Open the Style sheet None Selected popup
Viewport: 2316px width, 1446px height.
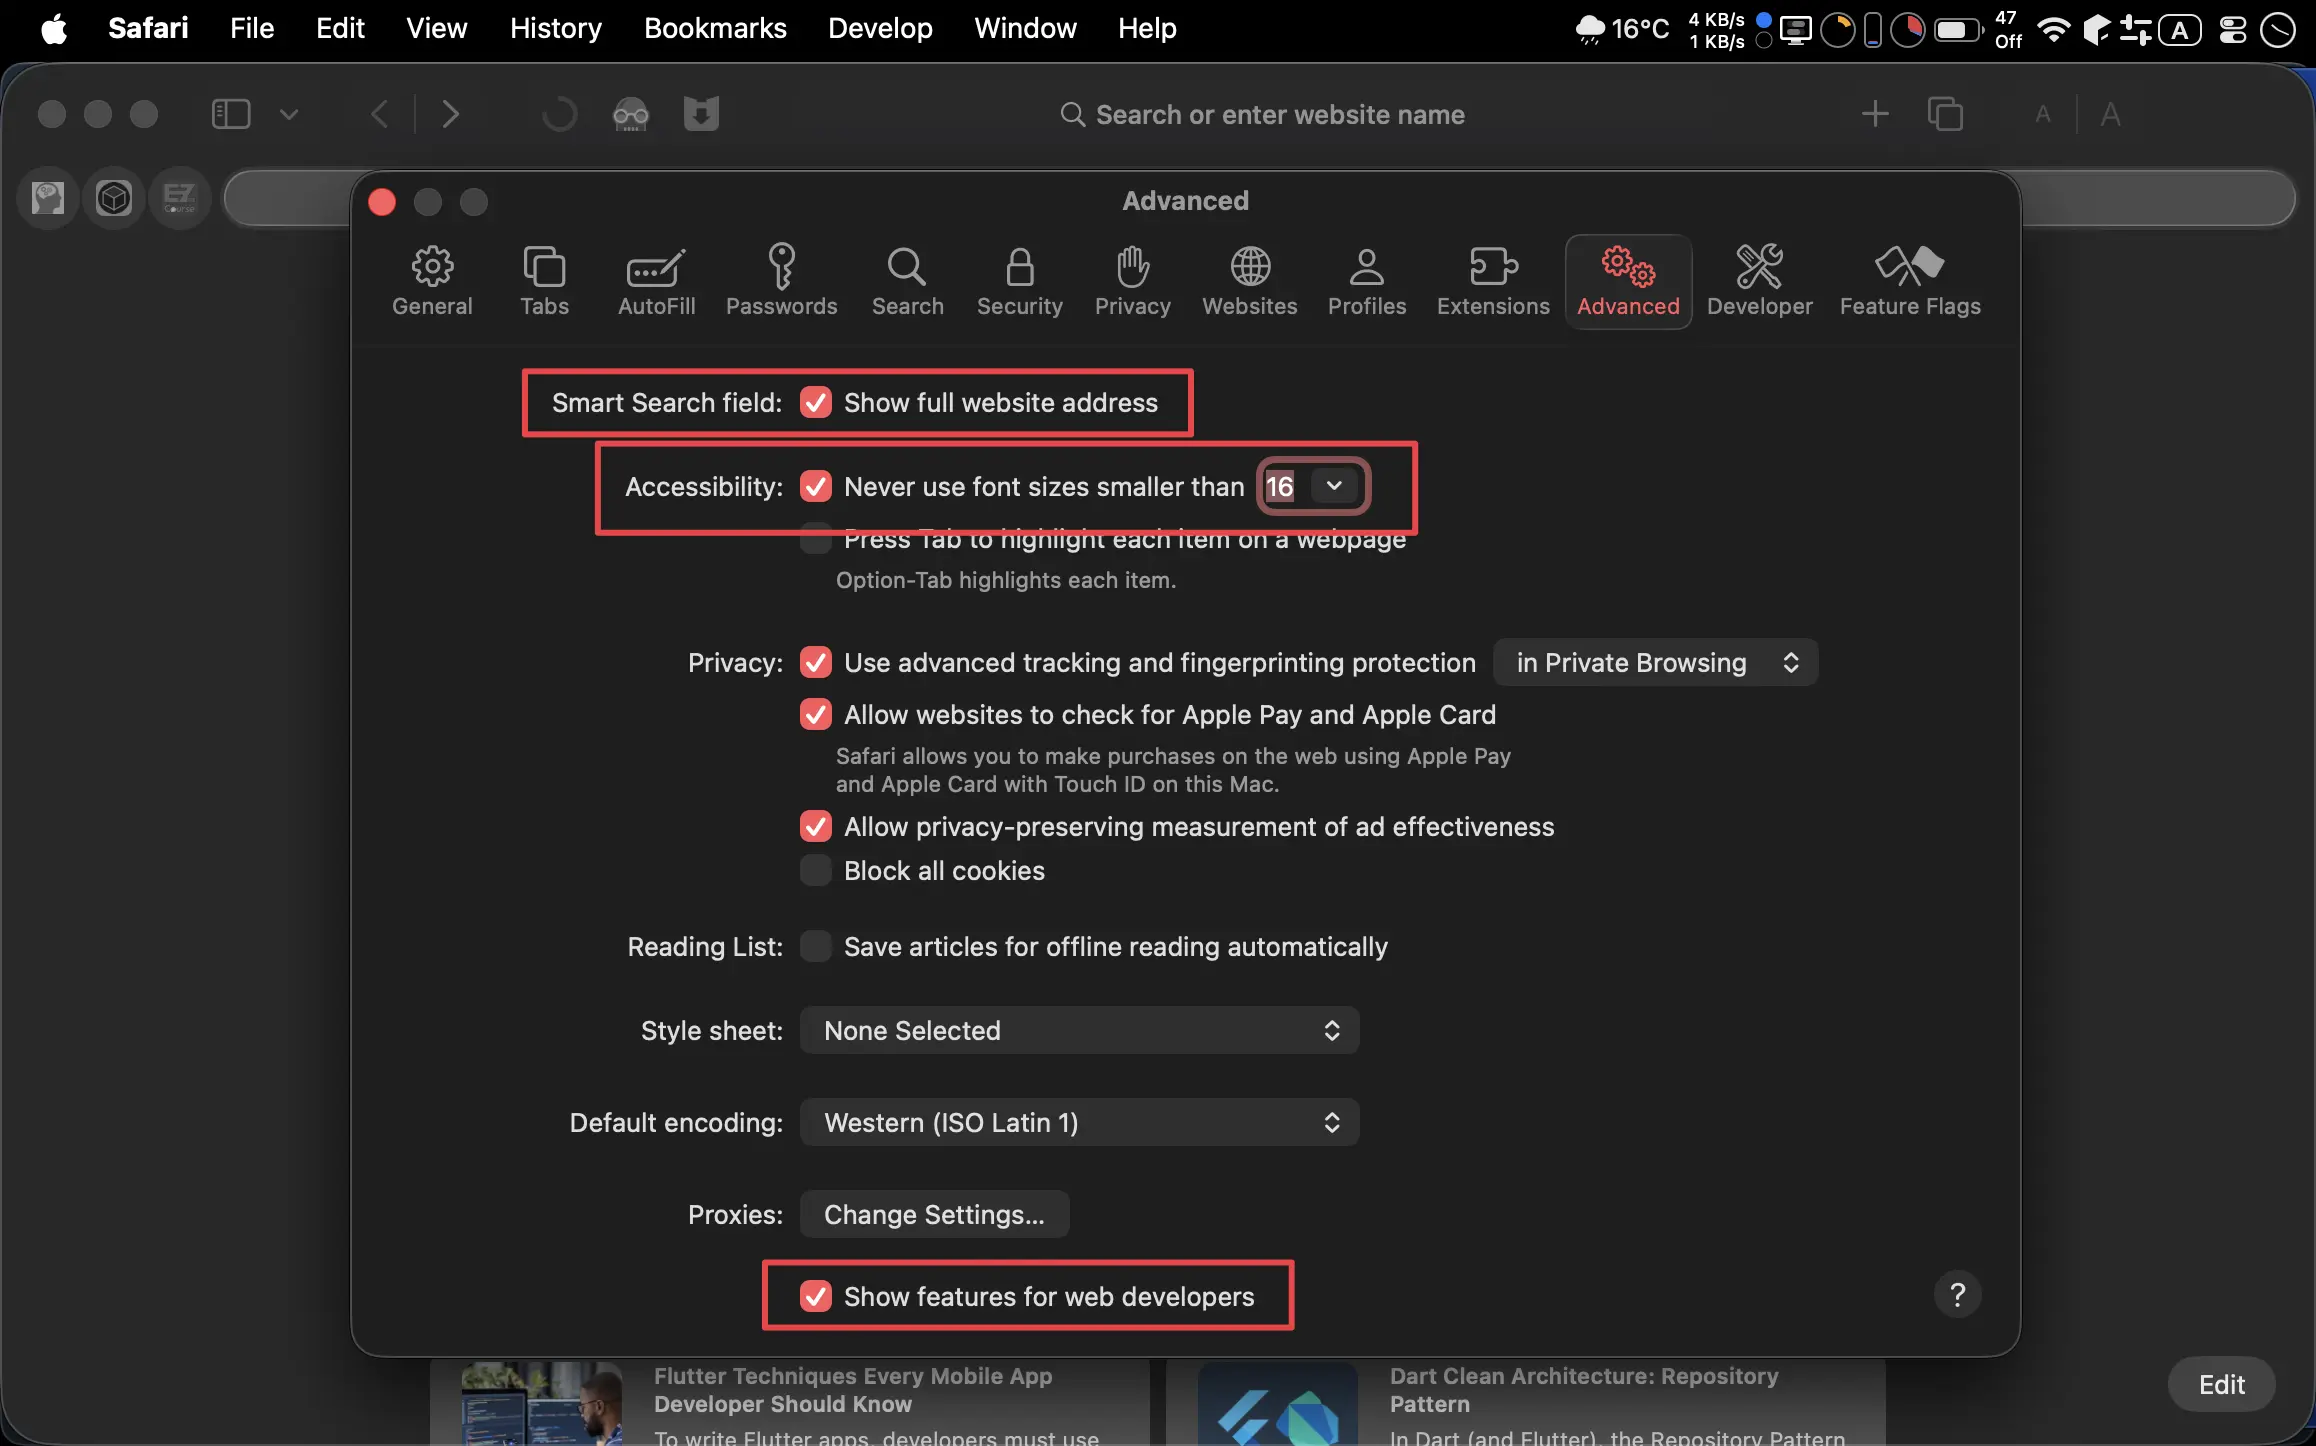pos(1079,1031)
